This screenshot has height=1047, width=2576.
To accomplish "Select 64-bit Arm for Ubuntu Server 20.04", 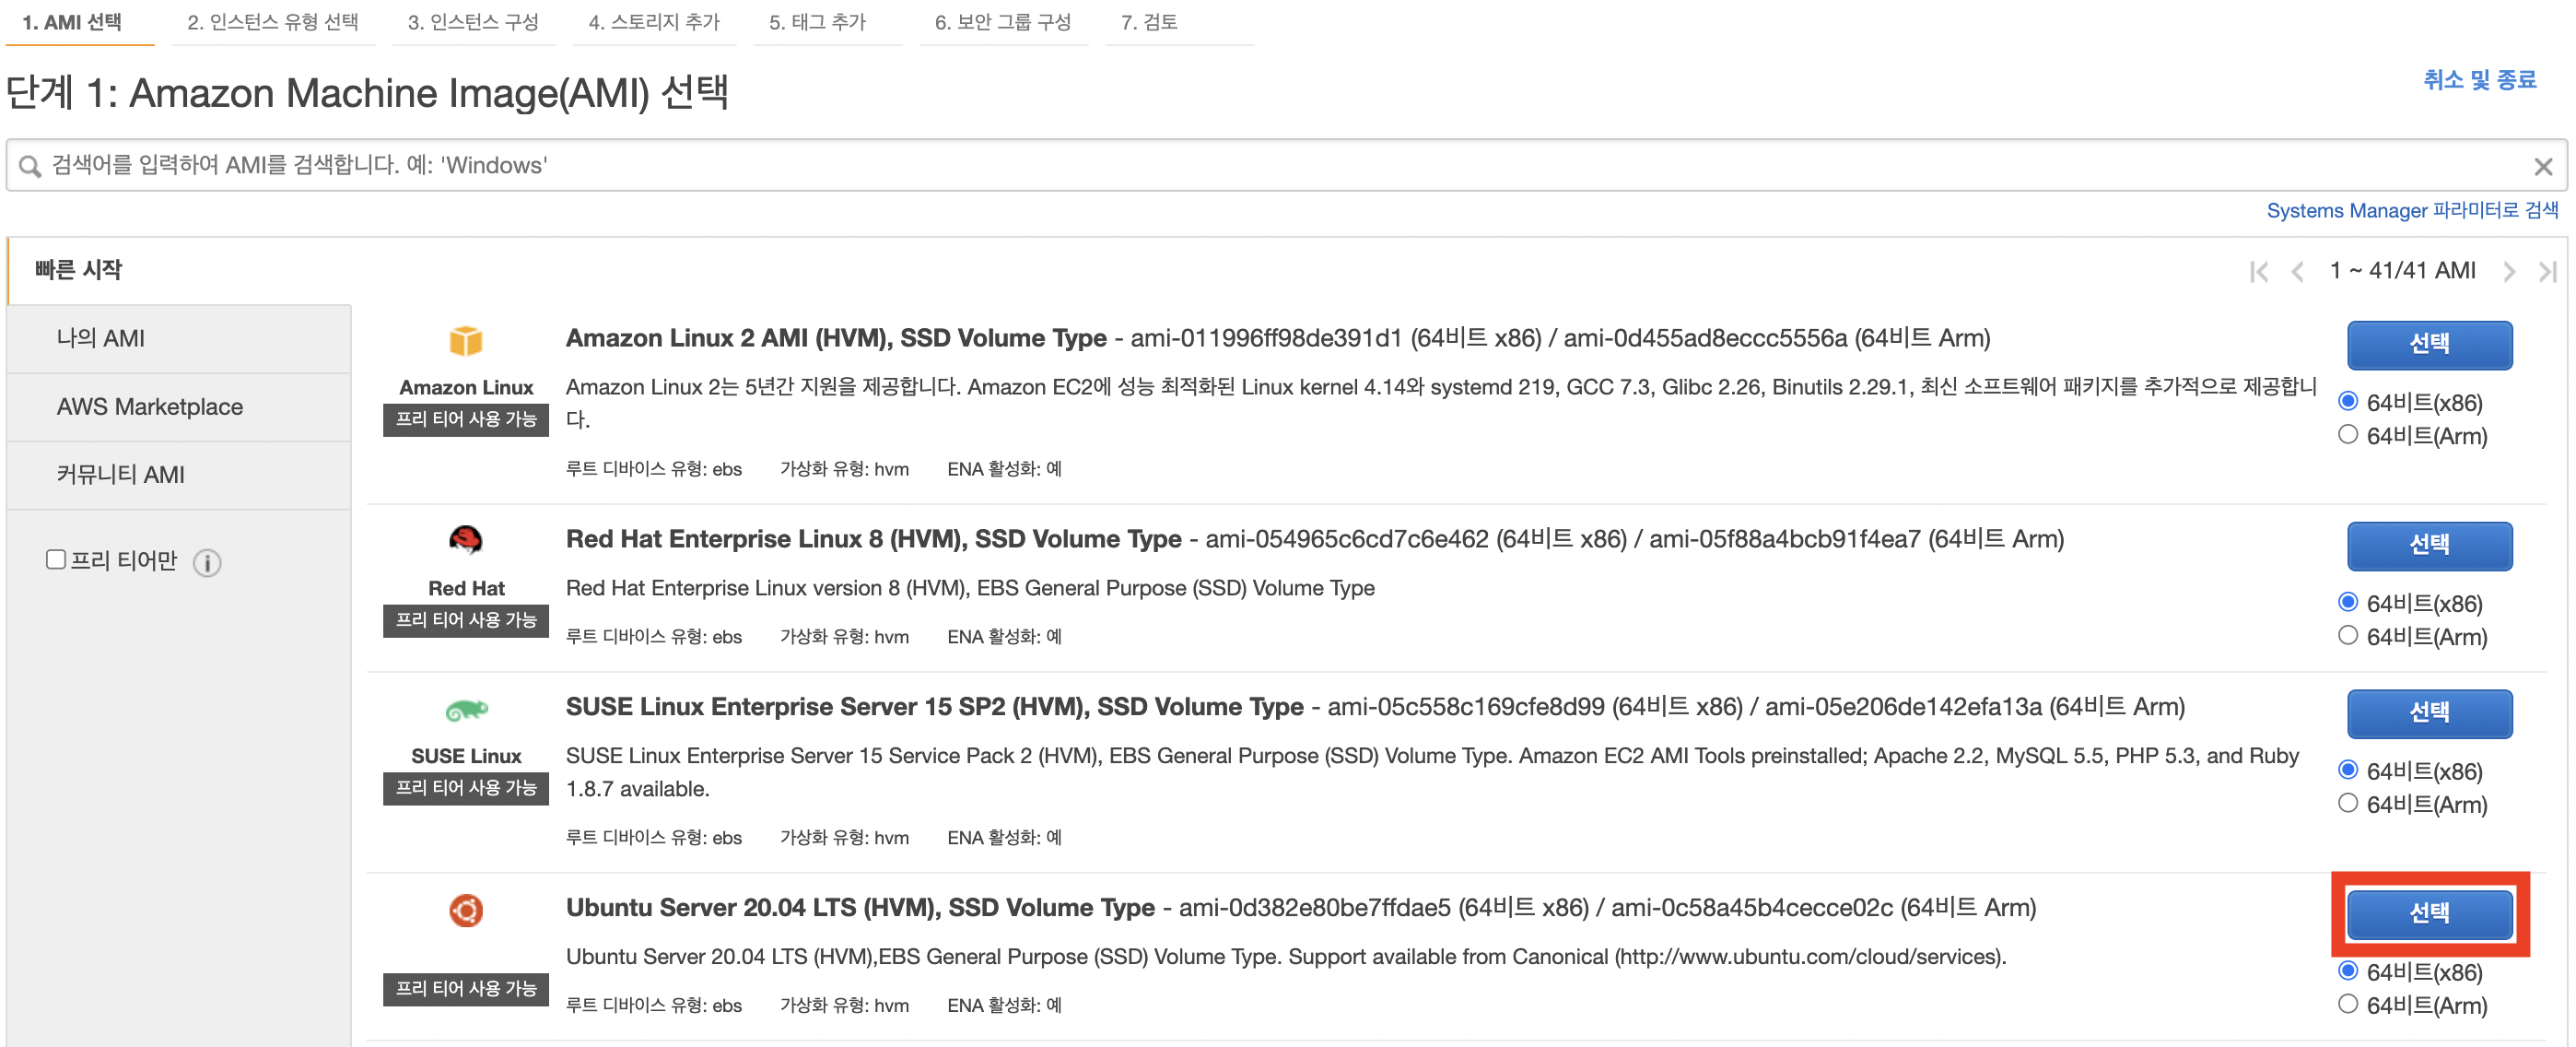I will (2347, 1004).
